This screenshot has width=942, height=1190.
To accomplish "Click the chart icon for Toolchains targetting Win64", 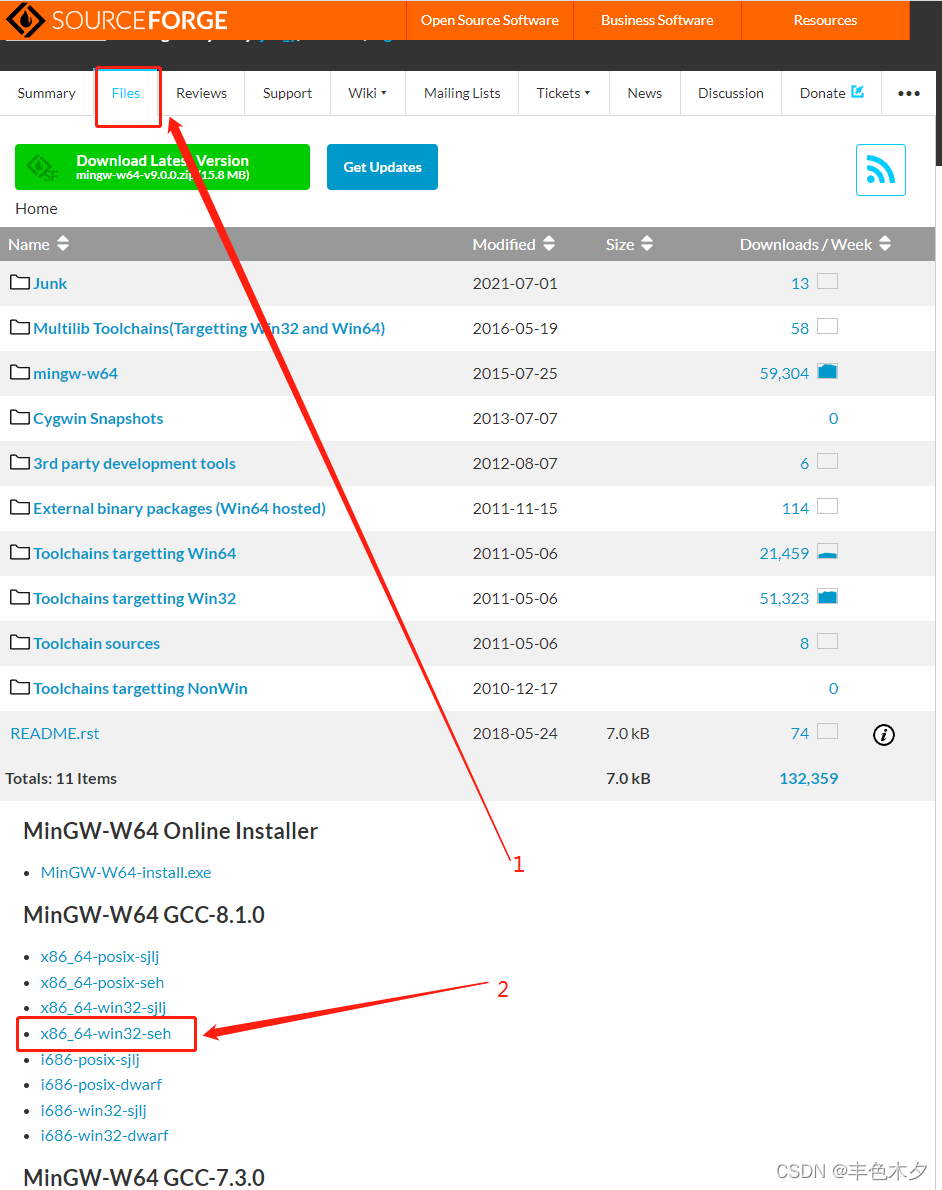I will 827,552.
